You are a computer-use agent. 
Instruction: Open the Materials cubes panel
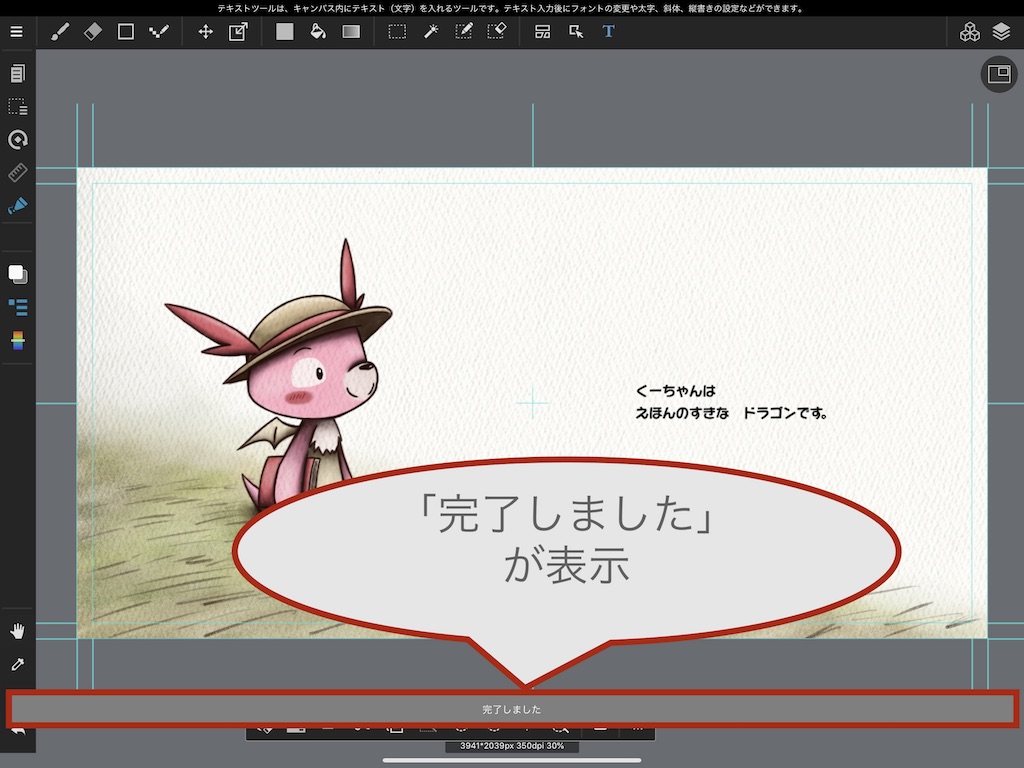969,32
